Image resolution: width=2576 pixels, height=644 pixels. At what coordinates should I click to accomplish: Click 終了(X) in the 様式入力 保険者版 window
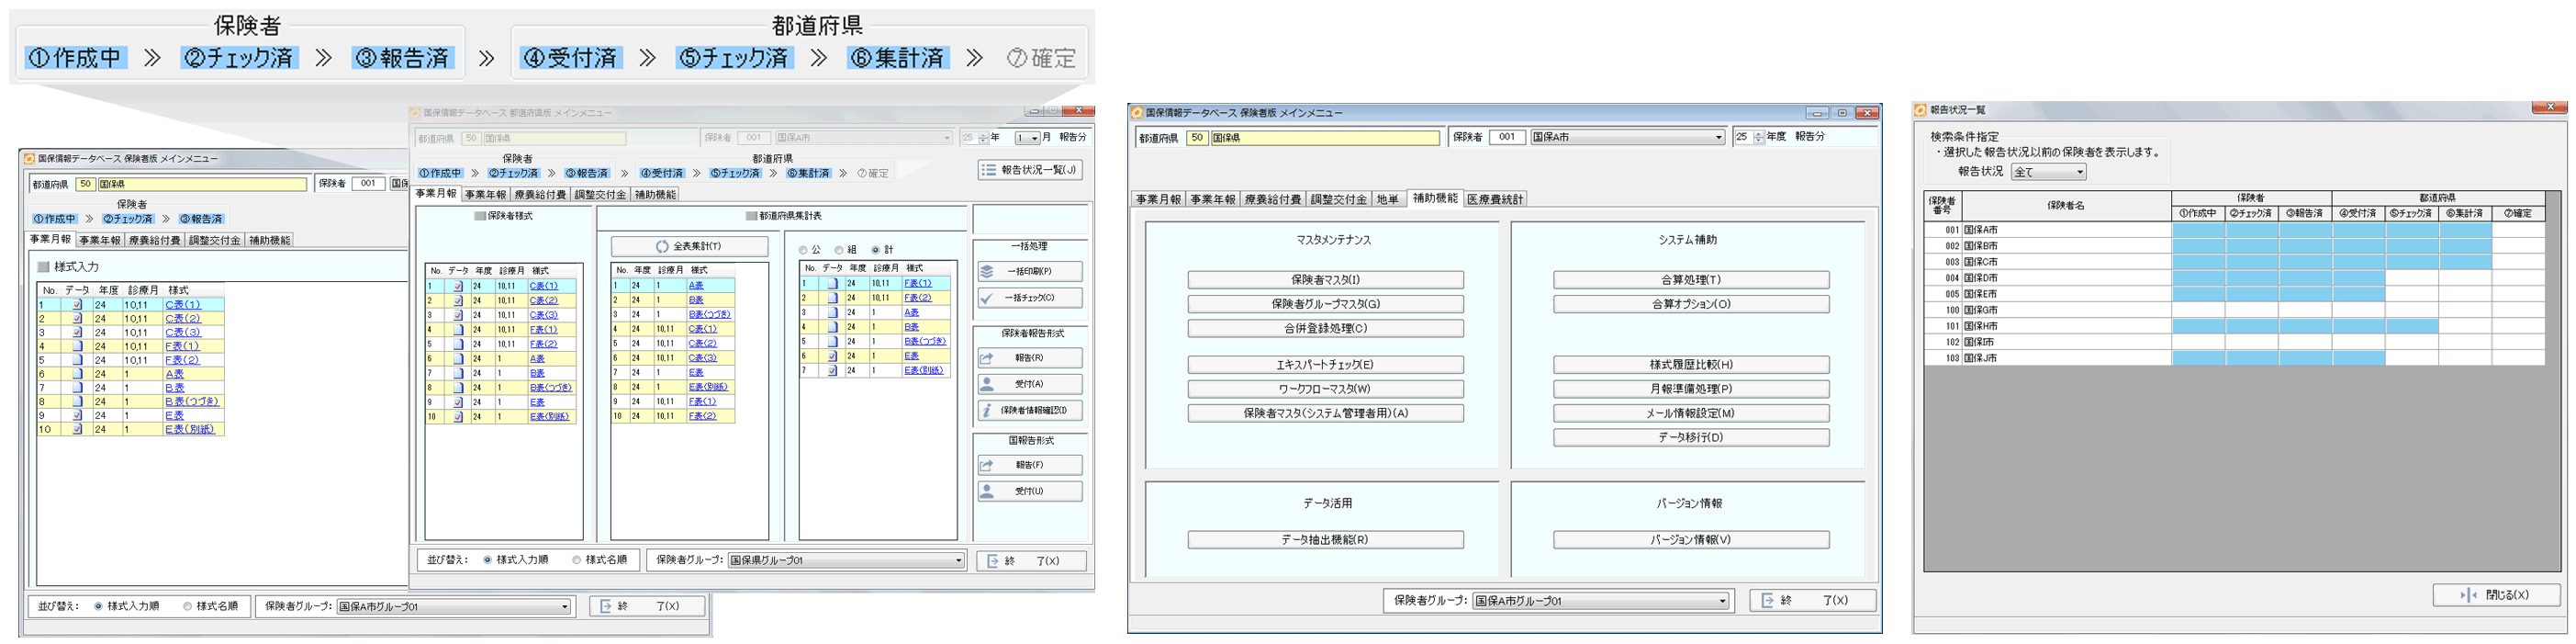647,606
